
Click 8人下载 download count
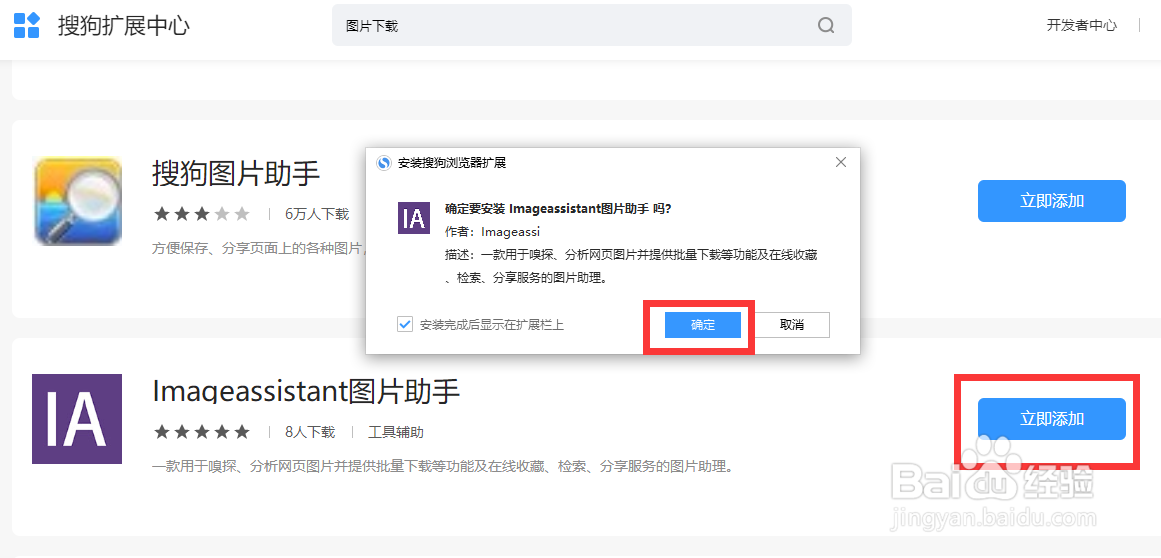tap(310, 432)
